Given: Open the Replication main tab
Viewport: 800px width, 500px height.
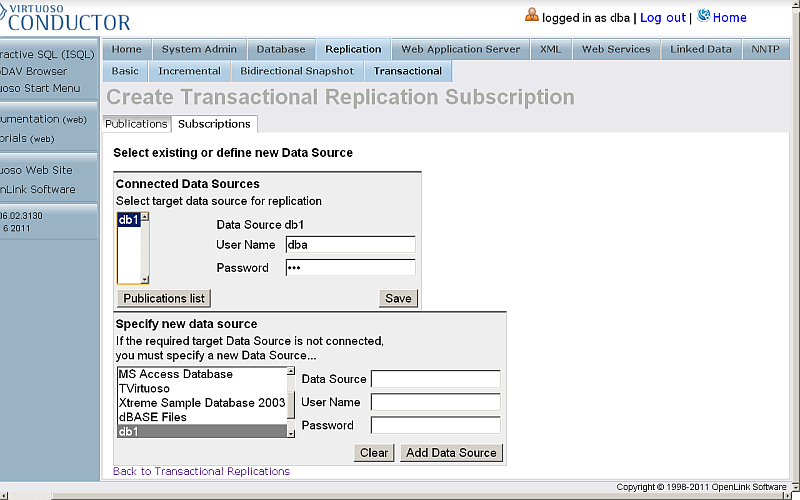Looking at the screenshot, I should click(x=353, y=49).
